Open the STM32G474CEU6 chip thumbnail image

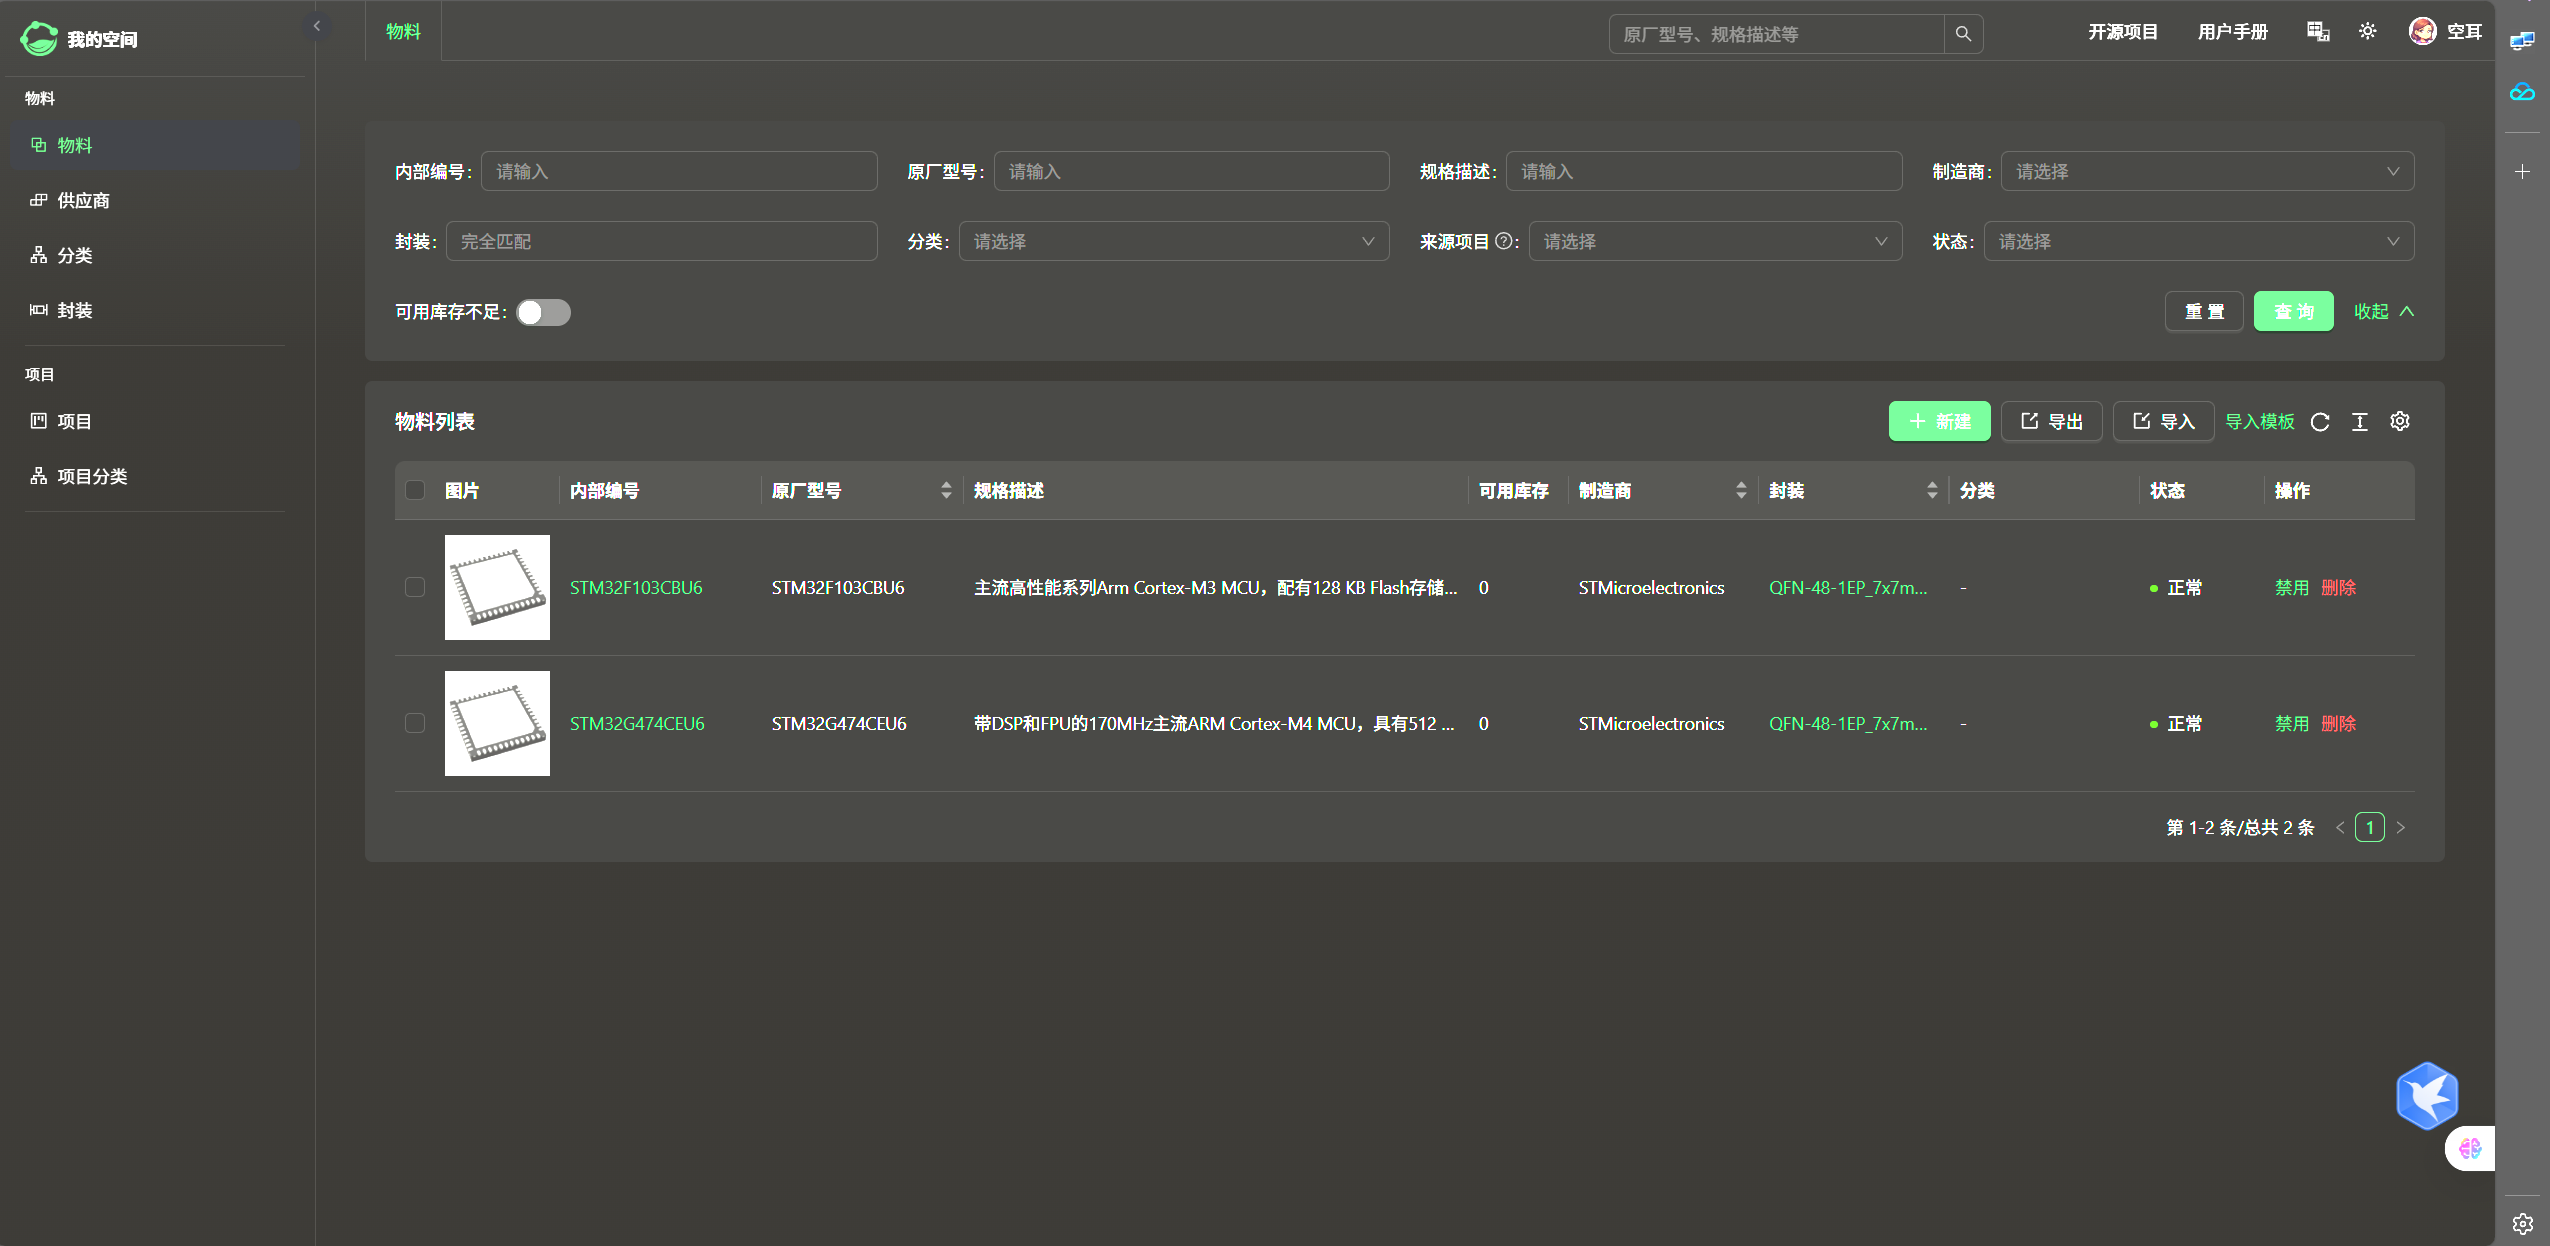point(497,723)
